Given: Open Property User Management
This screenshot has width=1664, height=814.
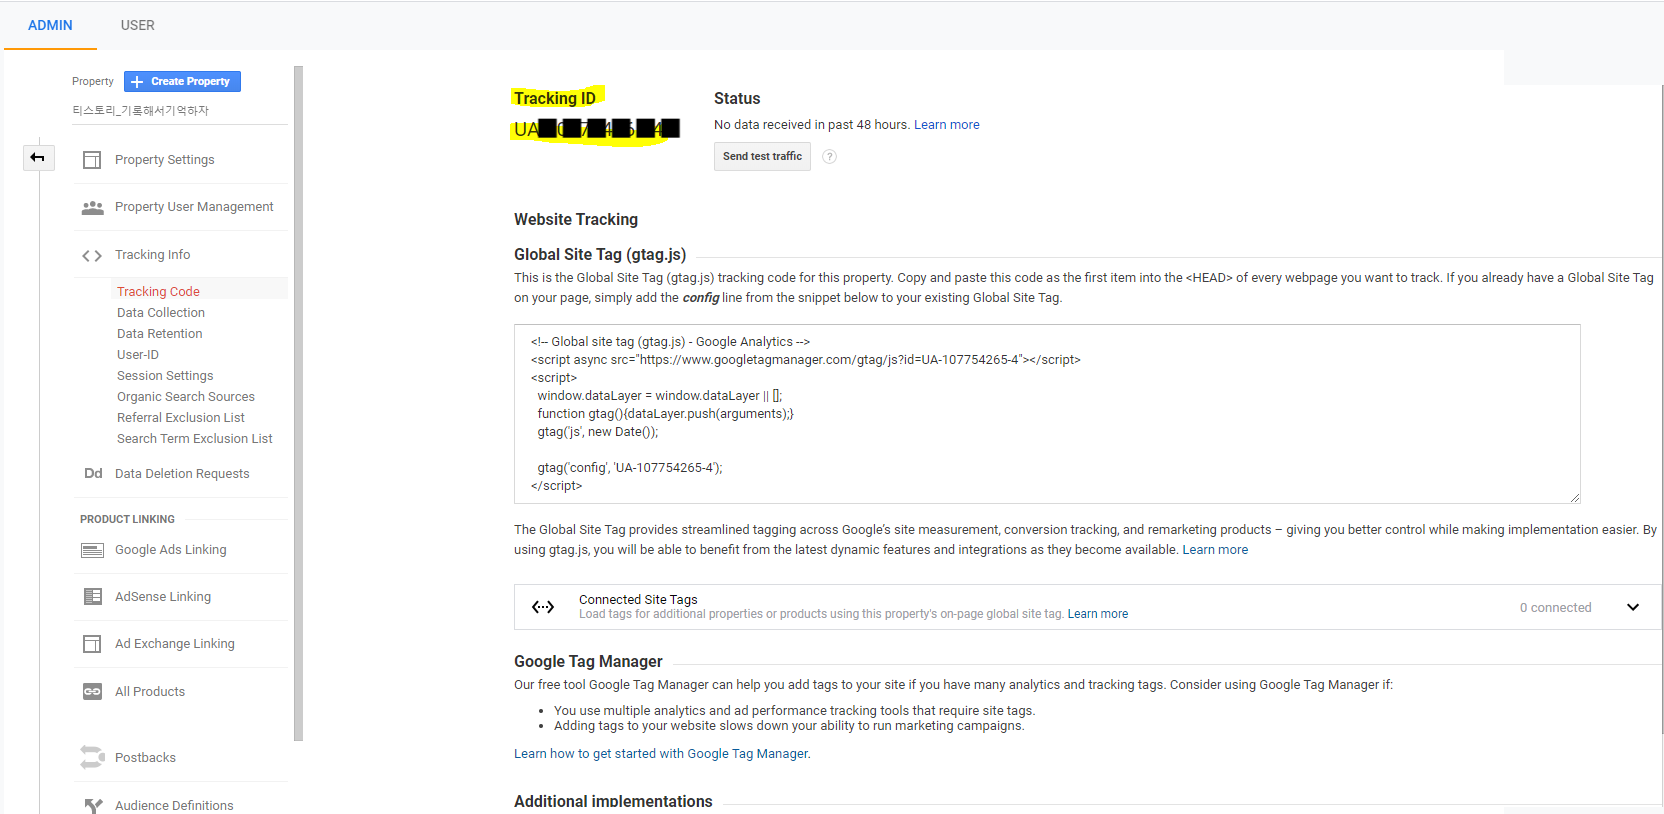Looking at the screenshot, I should click(x=194, y=207).
